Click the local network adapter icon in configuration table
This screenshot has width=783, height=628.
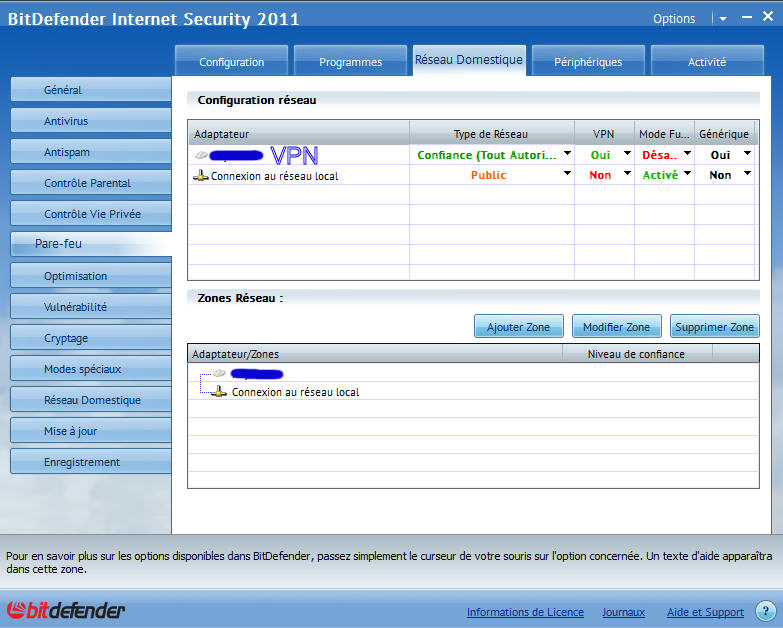[x=201, y=175]
